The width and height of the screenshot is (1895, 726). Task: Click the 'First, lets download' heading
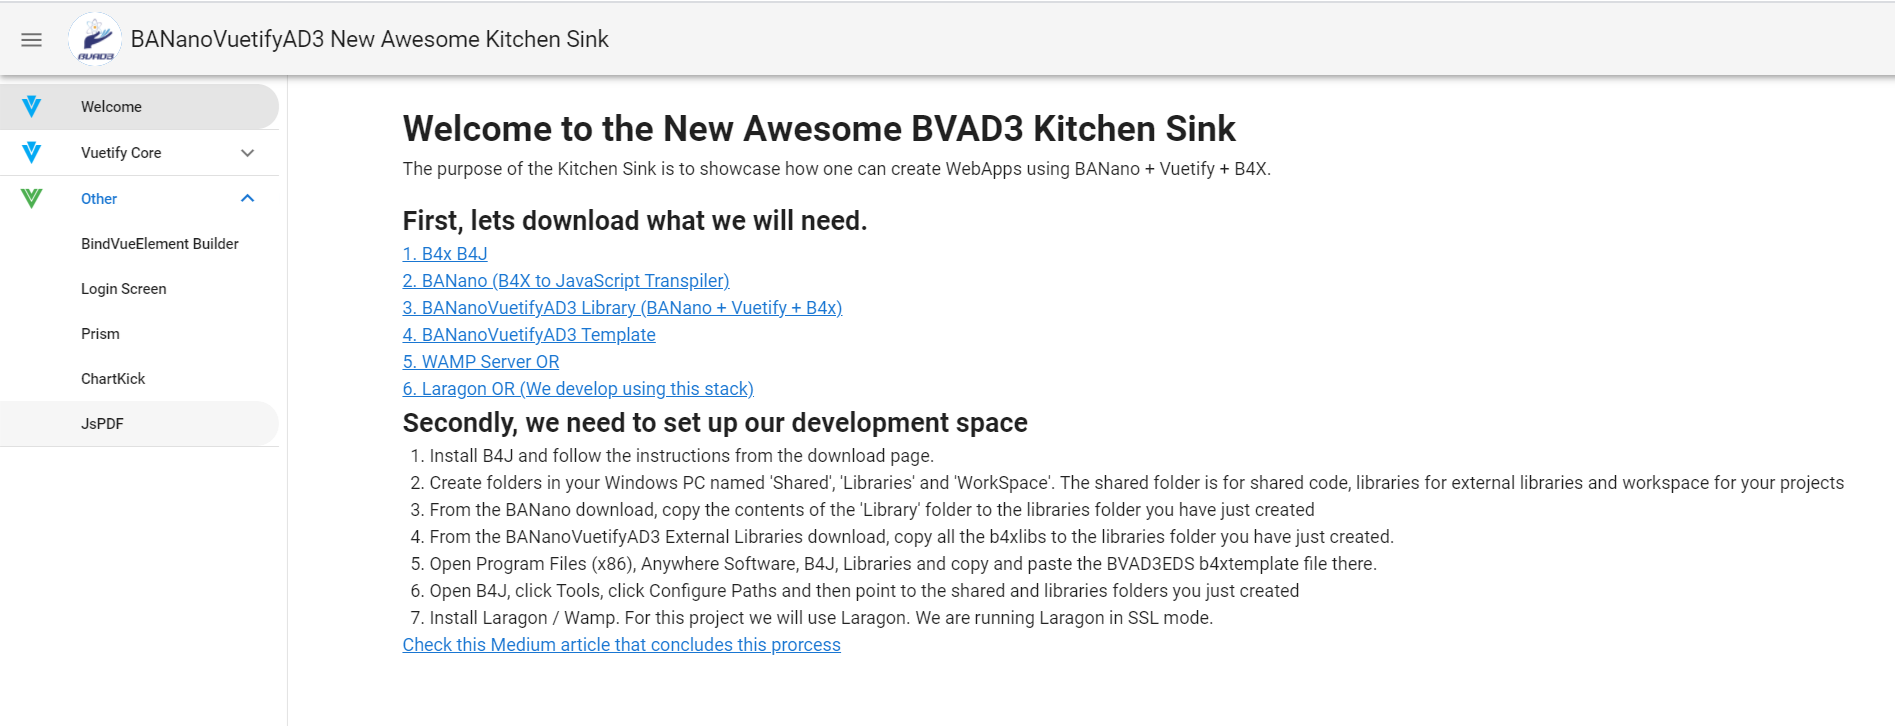click(635, 221)
